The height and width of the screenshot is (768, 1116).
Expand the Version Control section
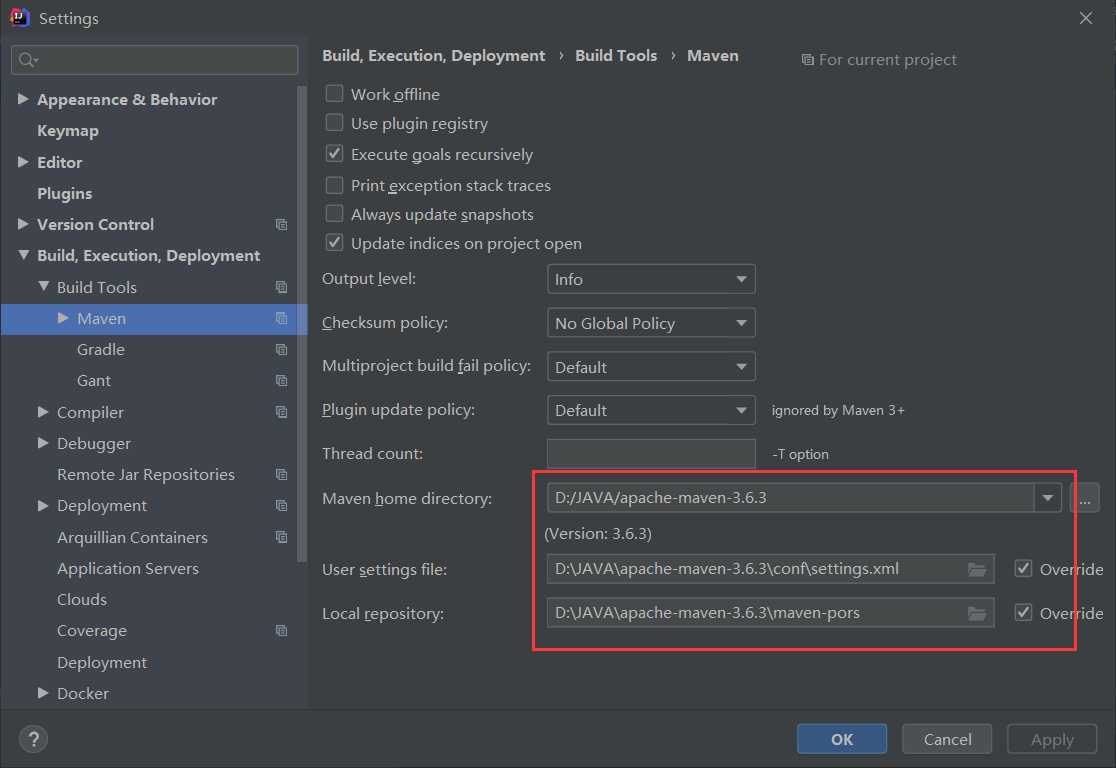23,224
